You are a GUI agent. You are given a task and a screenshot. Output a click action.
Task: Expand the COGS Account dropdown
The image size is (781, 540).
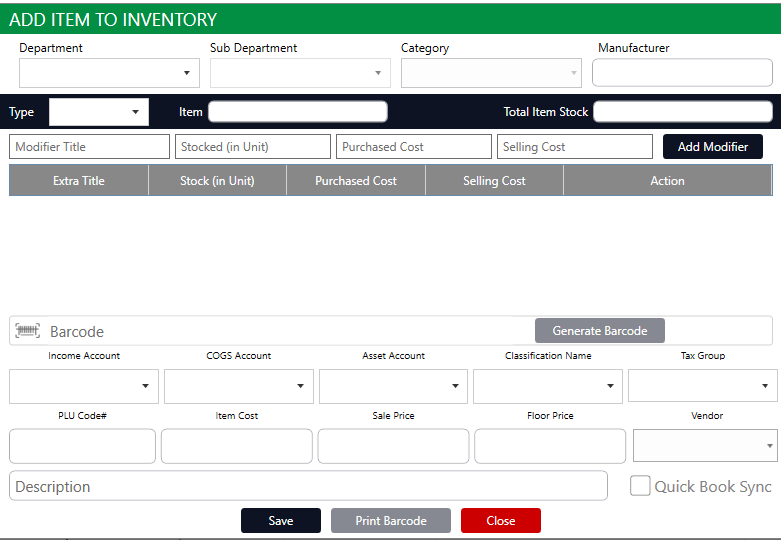tap(239, 386)
